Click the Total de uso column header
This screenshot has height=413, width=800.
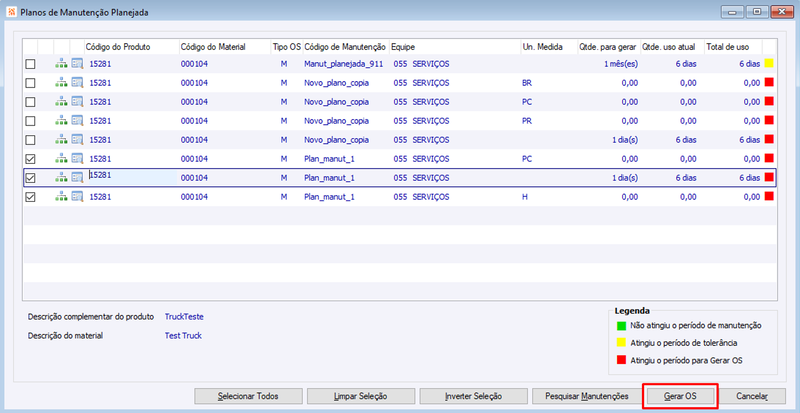[x=733, y=47]
